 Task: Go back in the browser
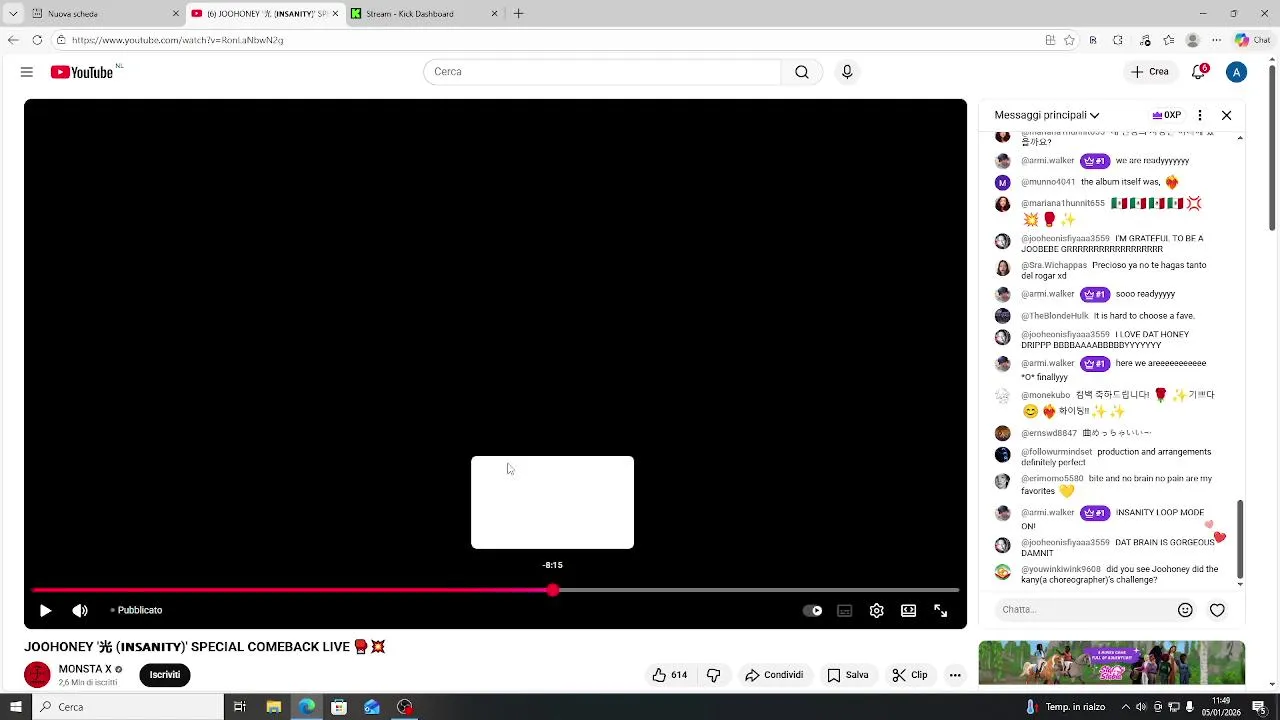13,40
